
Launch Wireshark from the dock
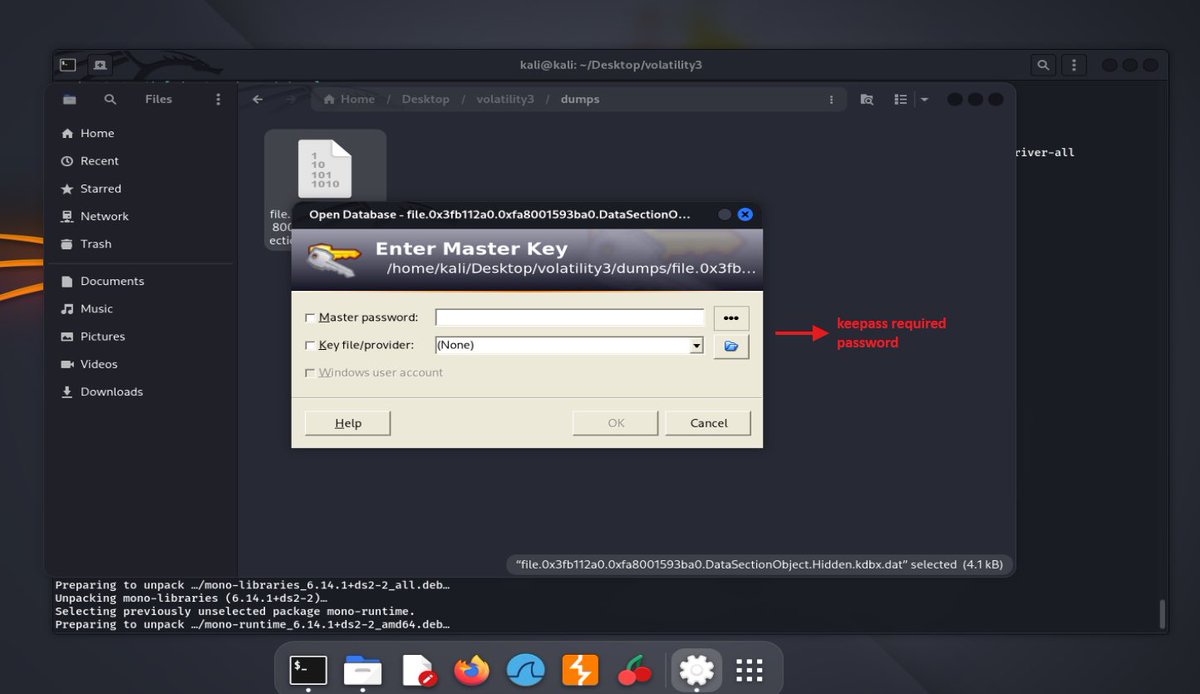(525, 669)
